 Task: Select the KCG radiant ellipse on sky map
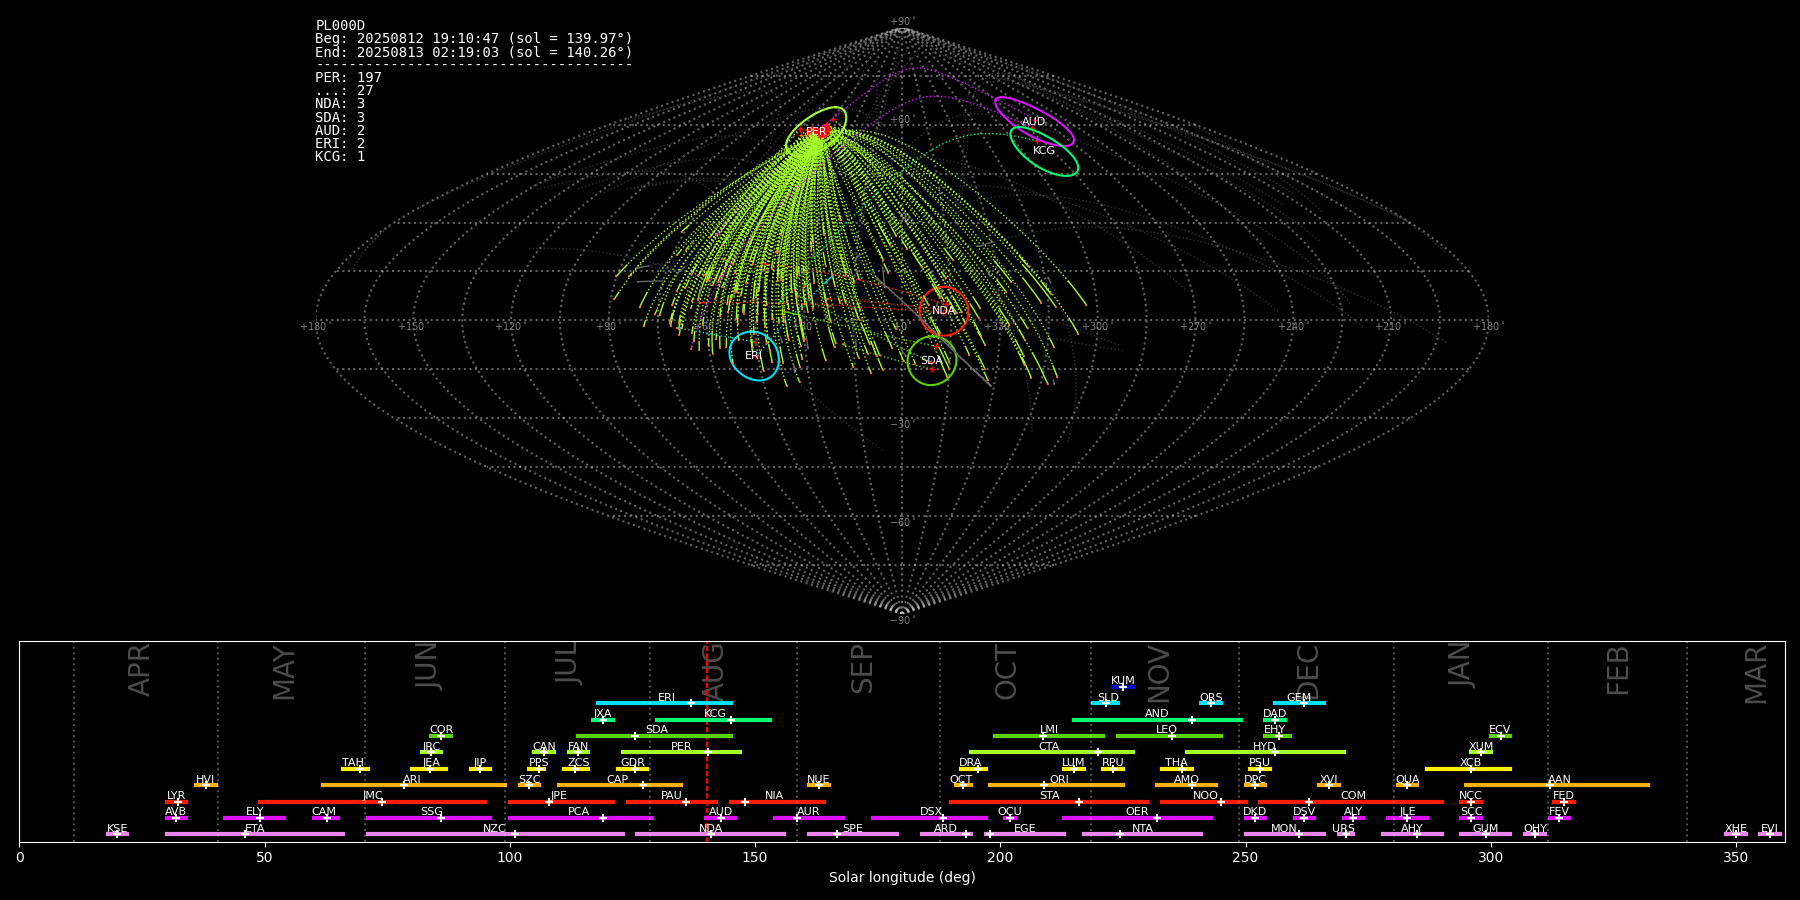[x=1044, y=151]
